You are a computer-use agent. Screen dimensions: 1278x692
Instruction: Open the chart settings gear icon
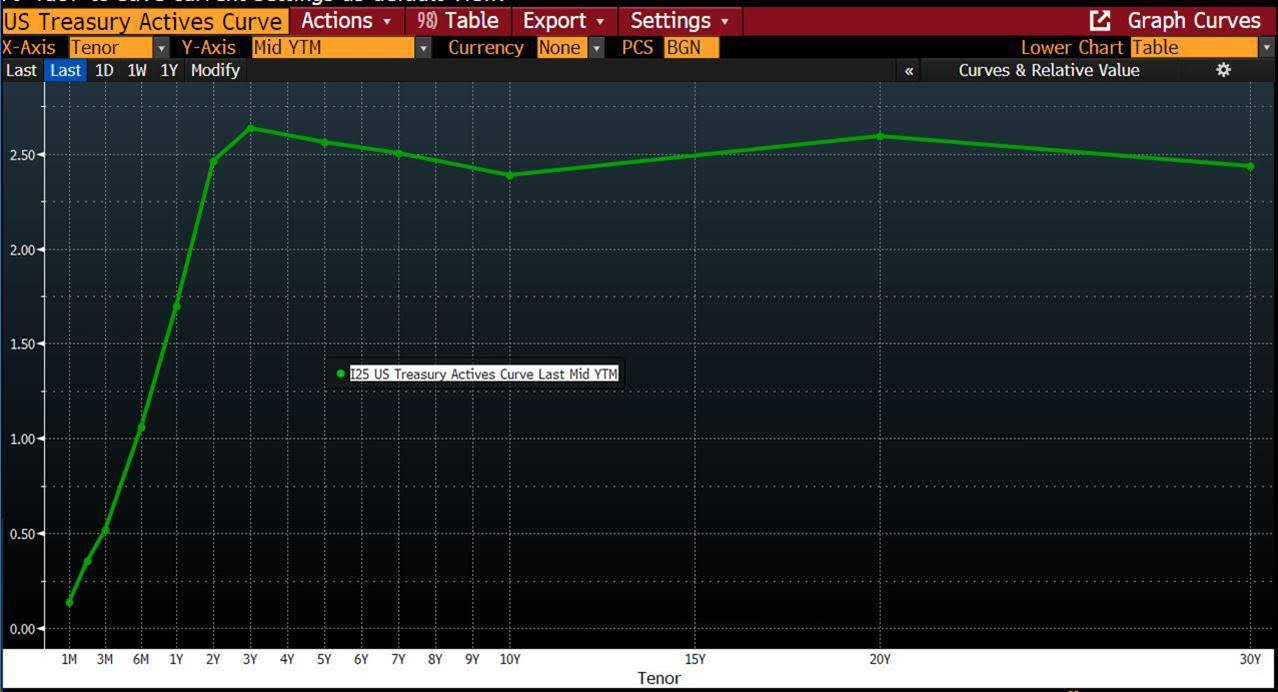pyautogui.click(x=1223, y=70)
